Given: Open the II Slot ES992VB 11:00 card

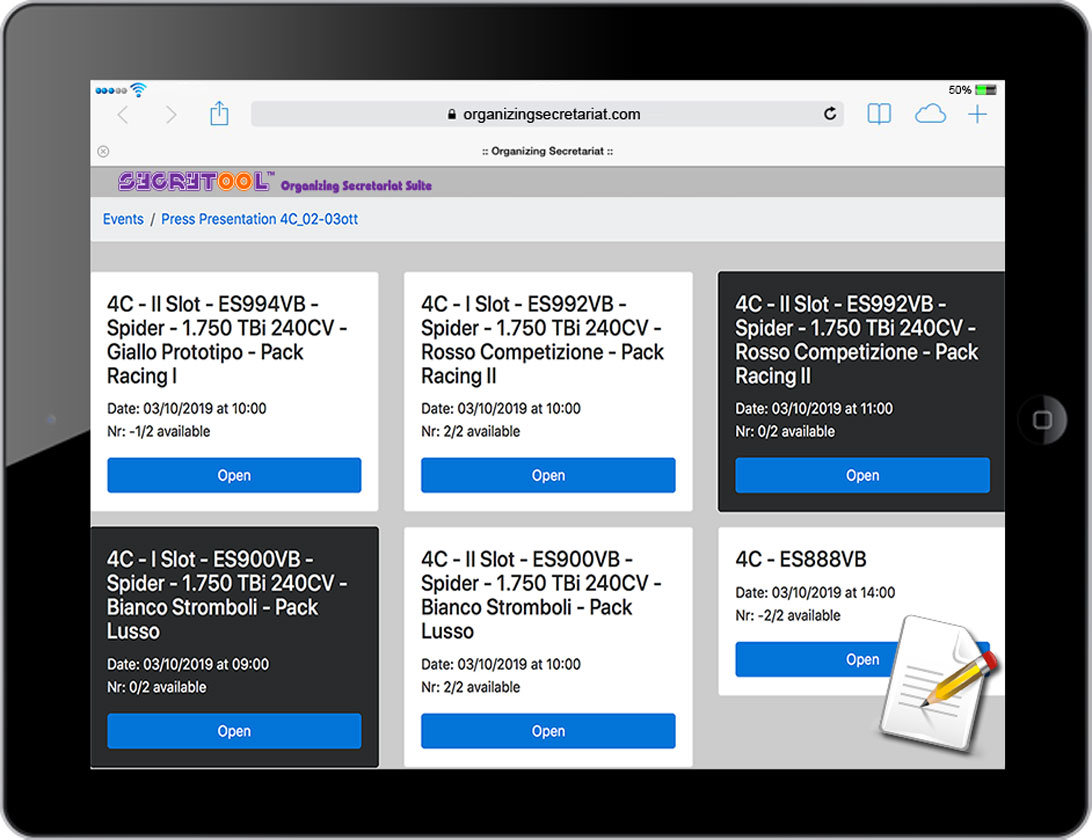Looking at the screenshot, I should [x=862, y=475].
